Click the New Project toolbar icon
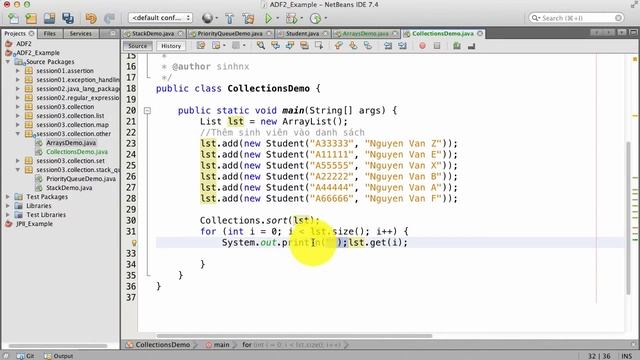640x360 pixels. point(31,18)
